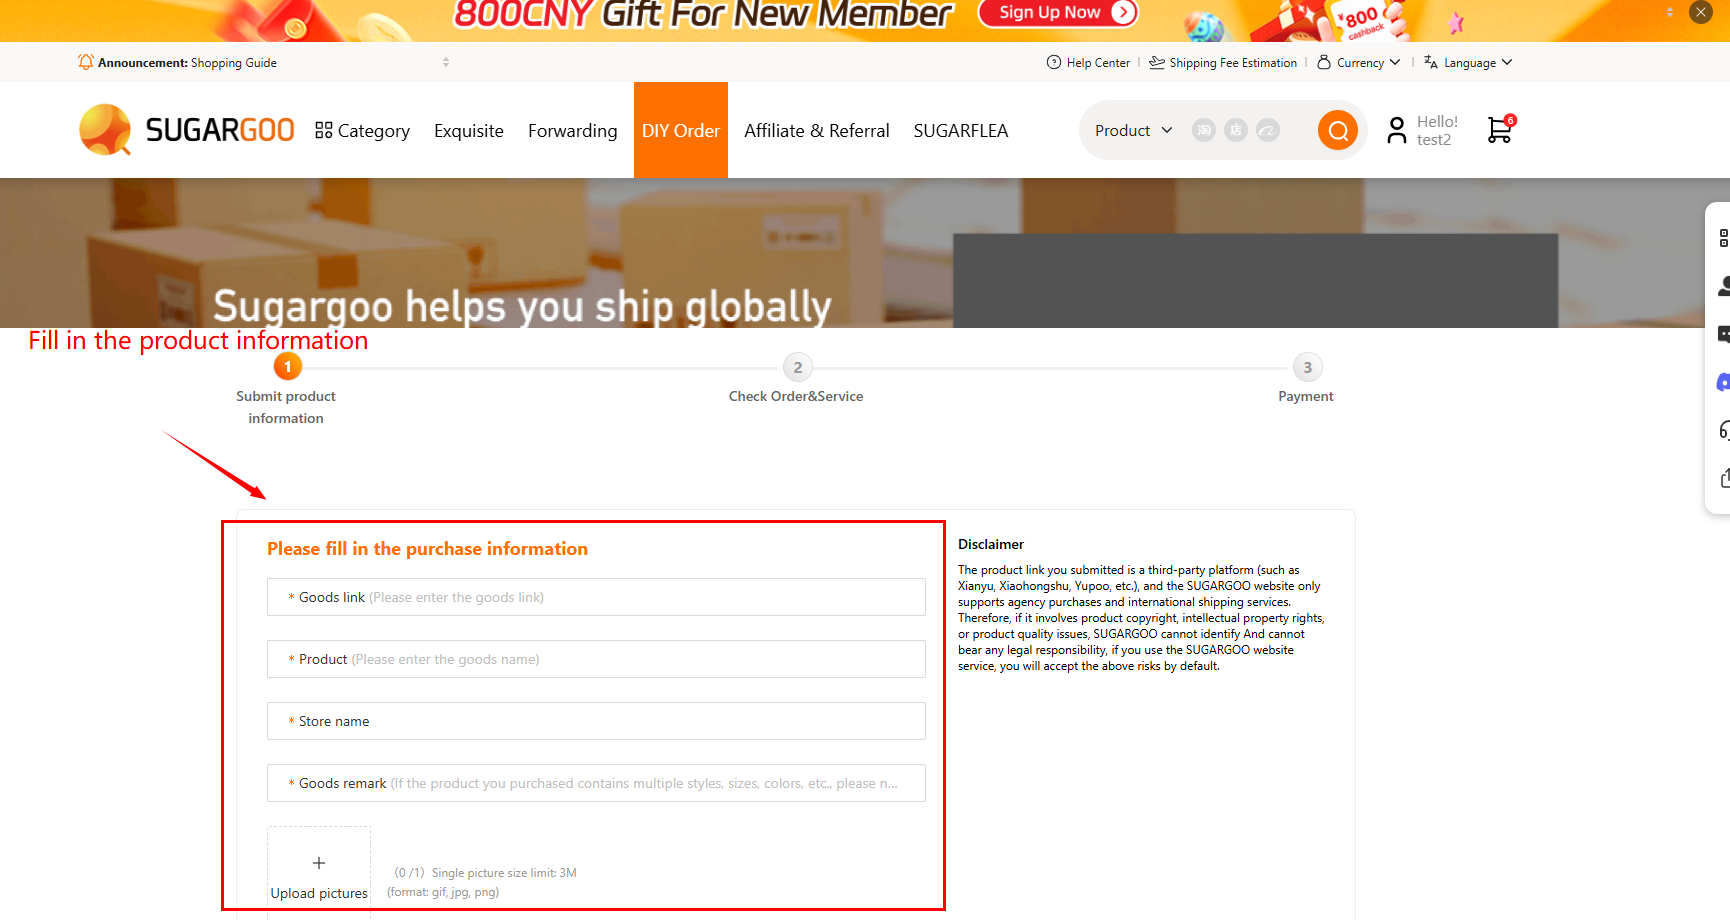Open the shopping cart with 6 items
Screen dimensions: 1730x920
1499,131
